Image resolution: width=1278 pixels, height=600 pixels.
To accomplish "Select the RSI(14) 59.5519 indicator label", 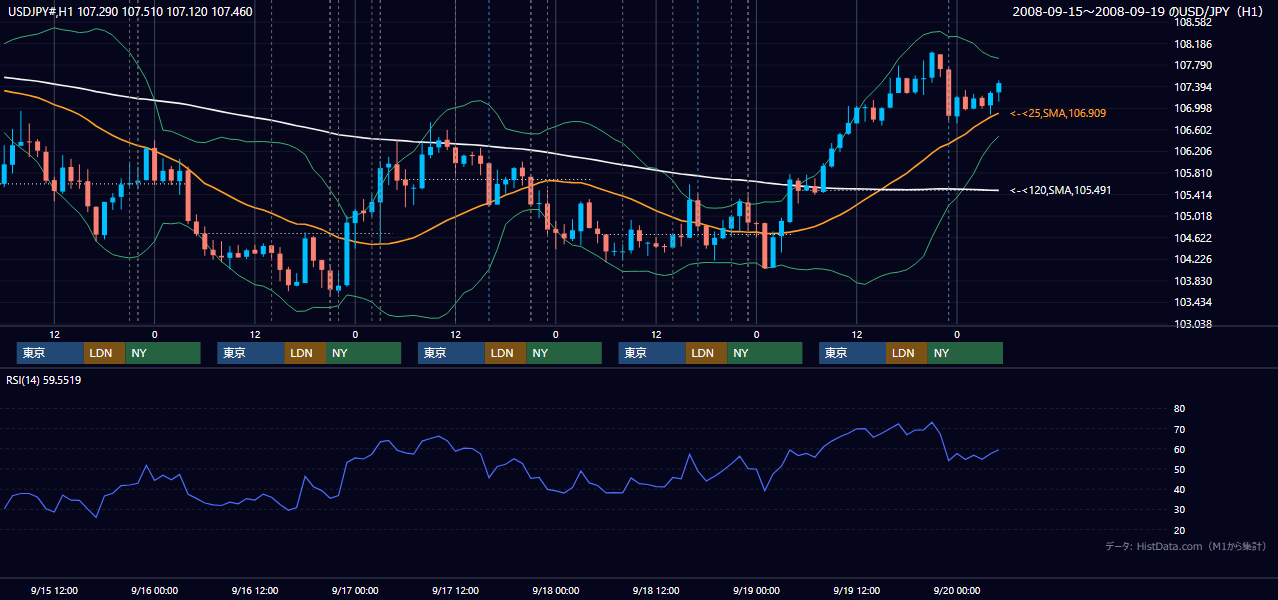I will tap(44, 380).
